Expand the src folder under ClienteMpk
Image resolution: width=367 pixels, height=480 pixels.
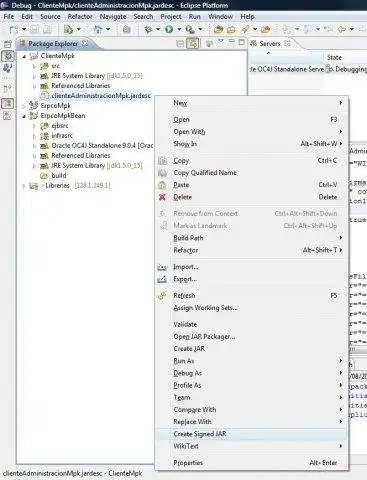click(x=34, y=66)
